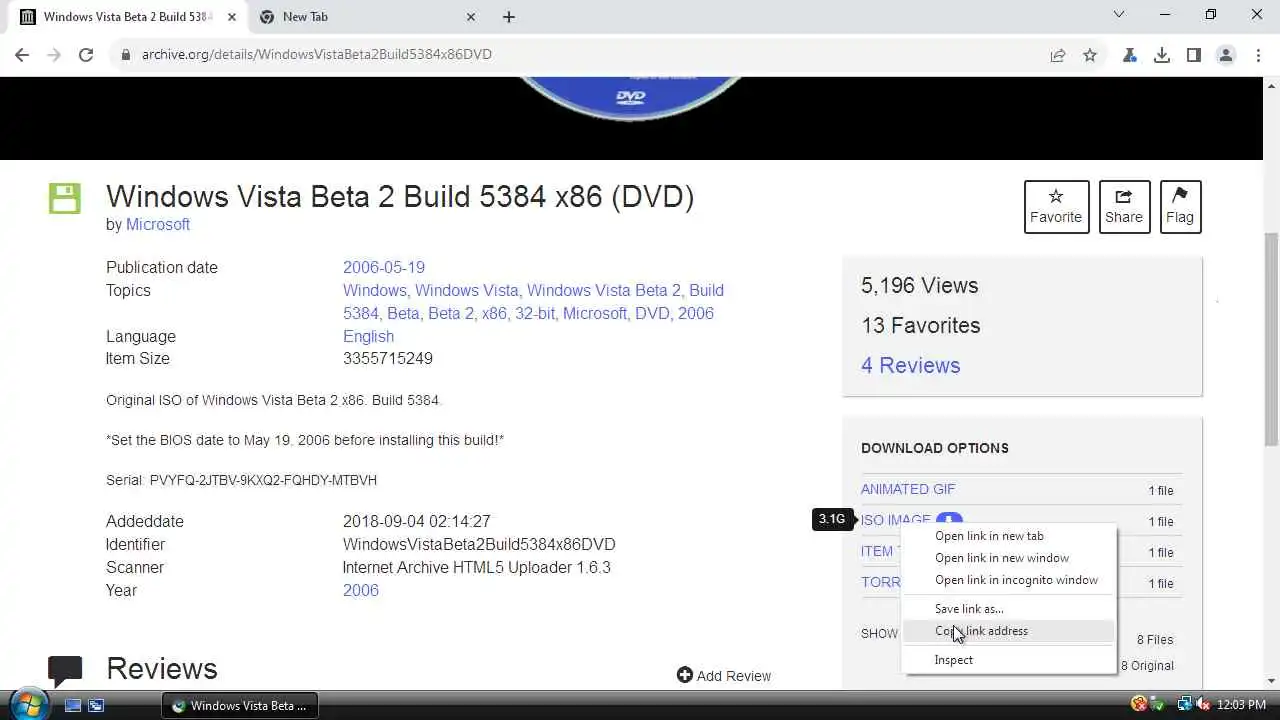Click the address bar URL field
The height and width of the screenshot is (720, 1280).
tap(580, 55)
